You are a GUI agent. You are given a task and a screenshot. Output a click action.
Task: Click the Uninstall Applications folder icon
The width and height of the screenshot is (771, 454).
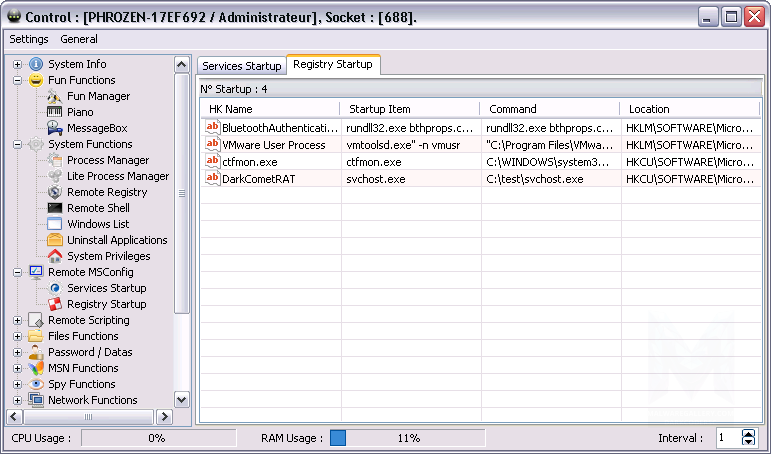(x=55, y=240)
